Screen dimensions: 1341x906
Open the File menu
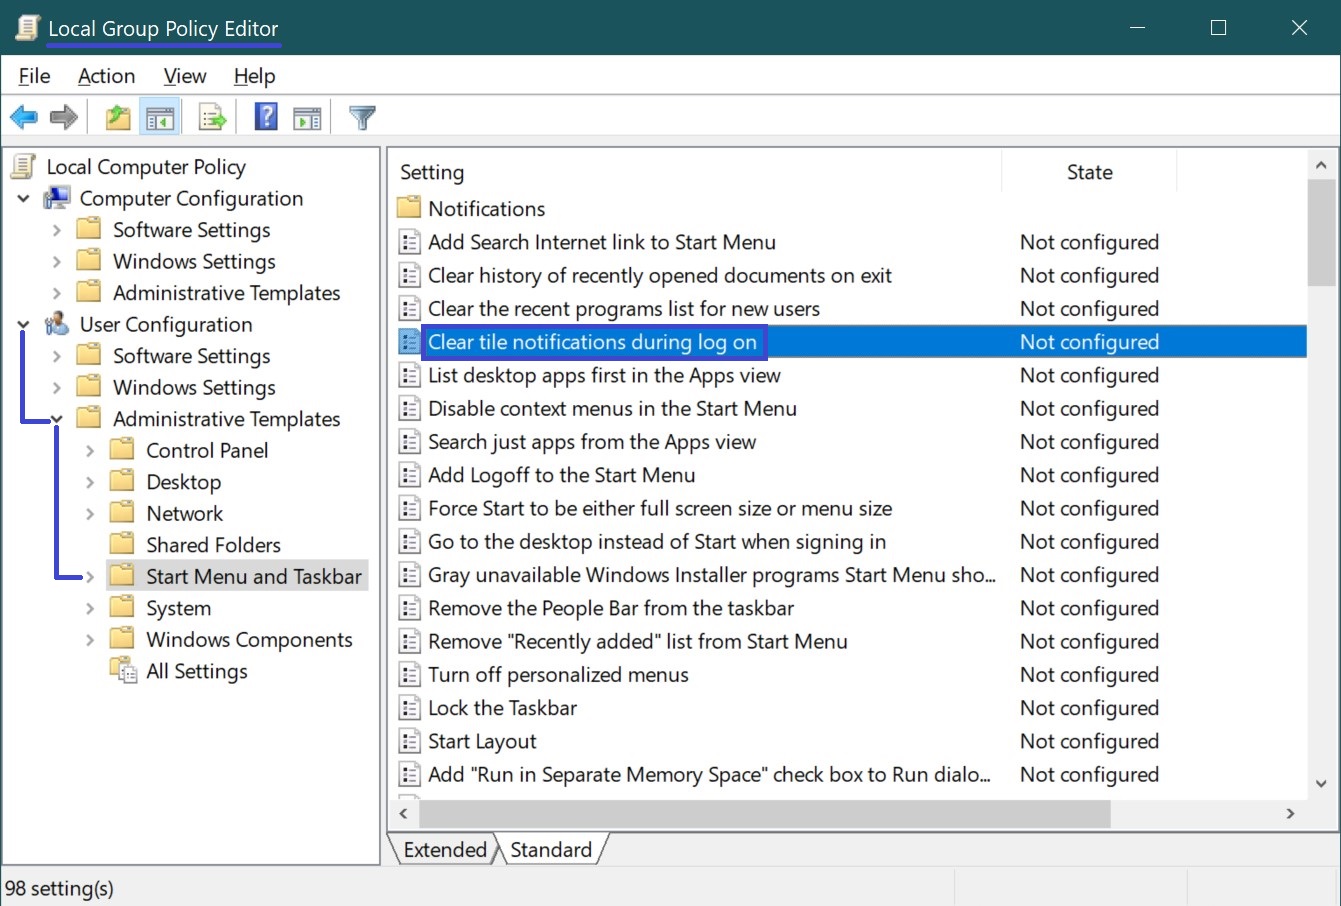click(x=34, y=76)
